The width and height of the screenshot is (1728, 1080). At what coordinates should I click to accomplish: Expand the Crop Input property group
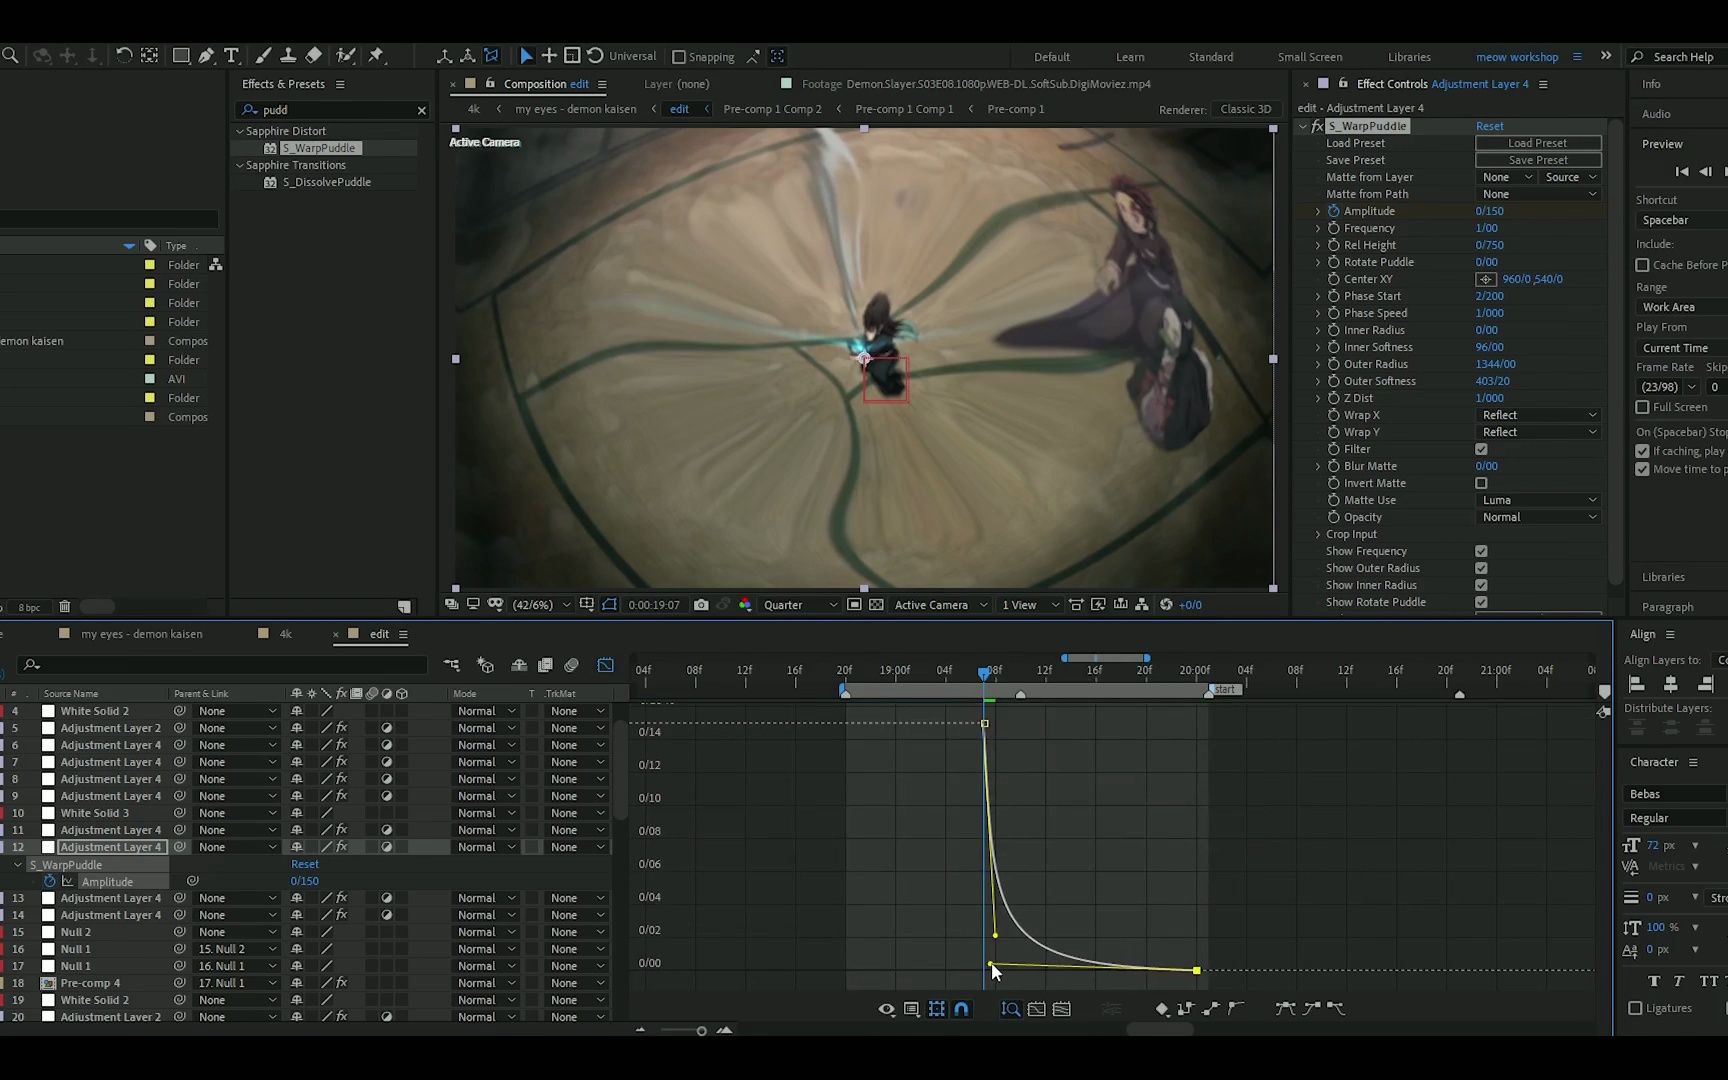click(x=1318, y=534)
